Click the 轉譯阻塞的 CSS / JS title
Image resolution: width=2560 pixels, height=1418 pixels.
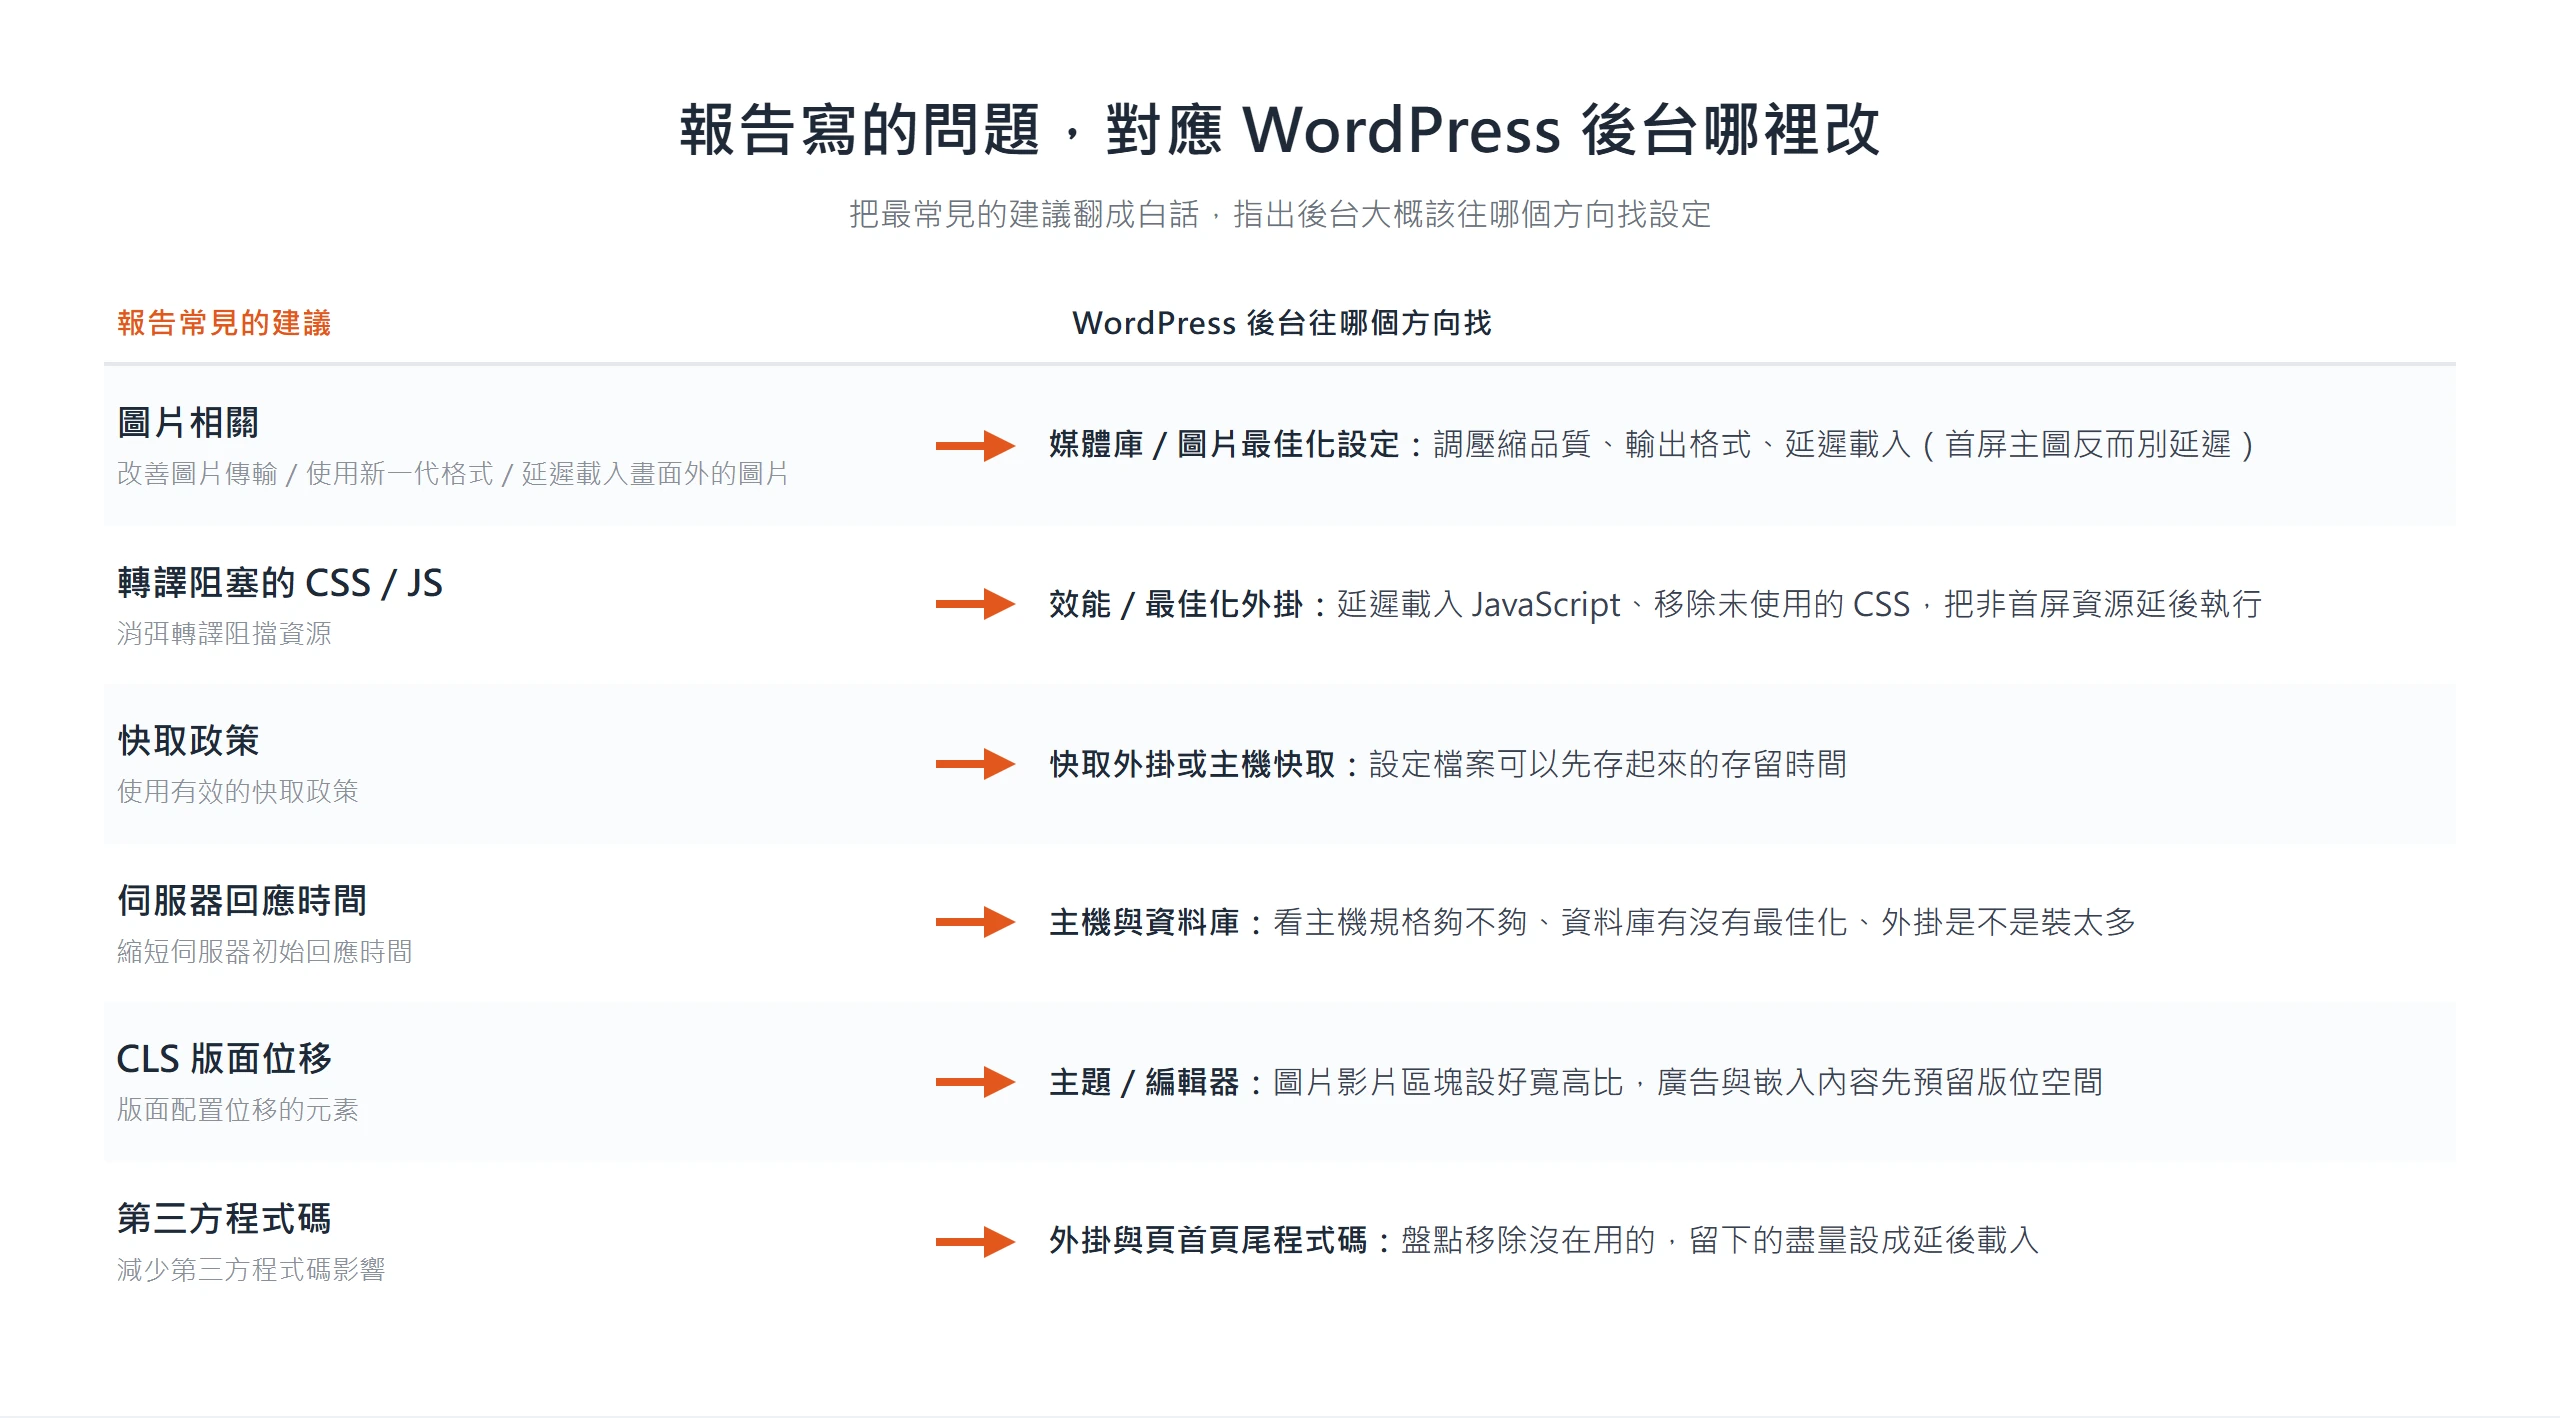click(280, 583)
